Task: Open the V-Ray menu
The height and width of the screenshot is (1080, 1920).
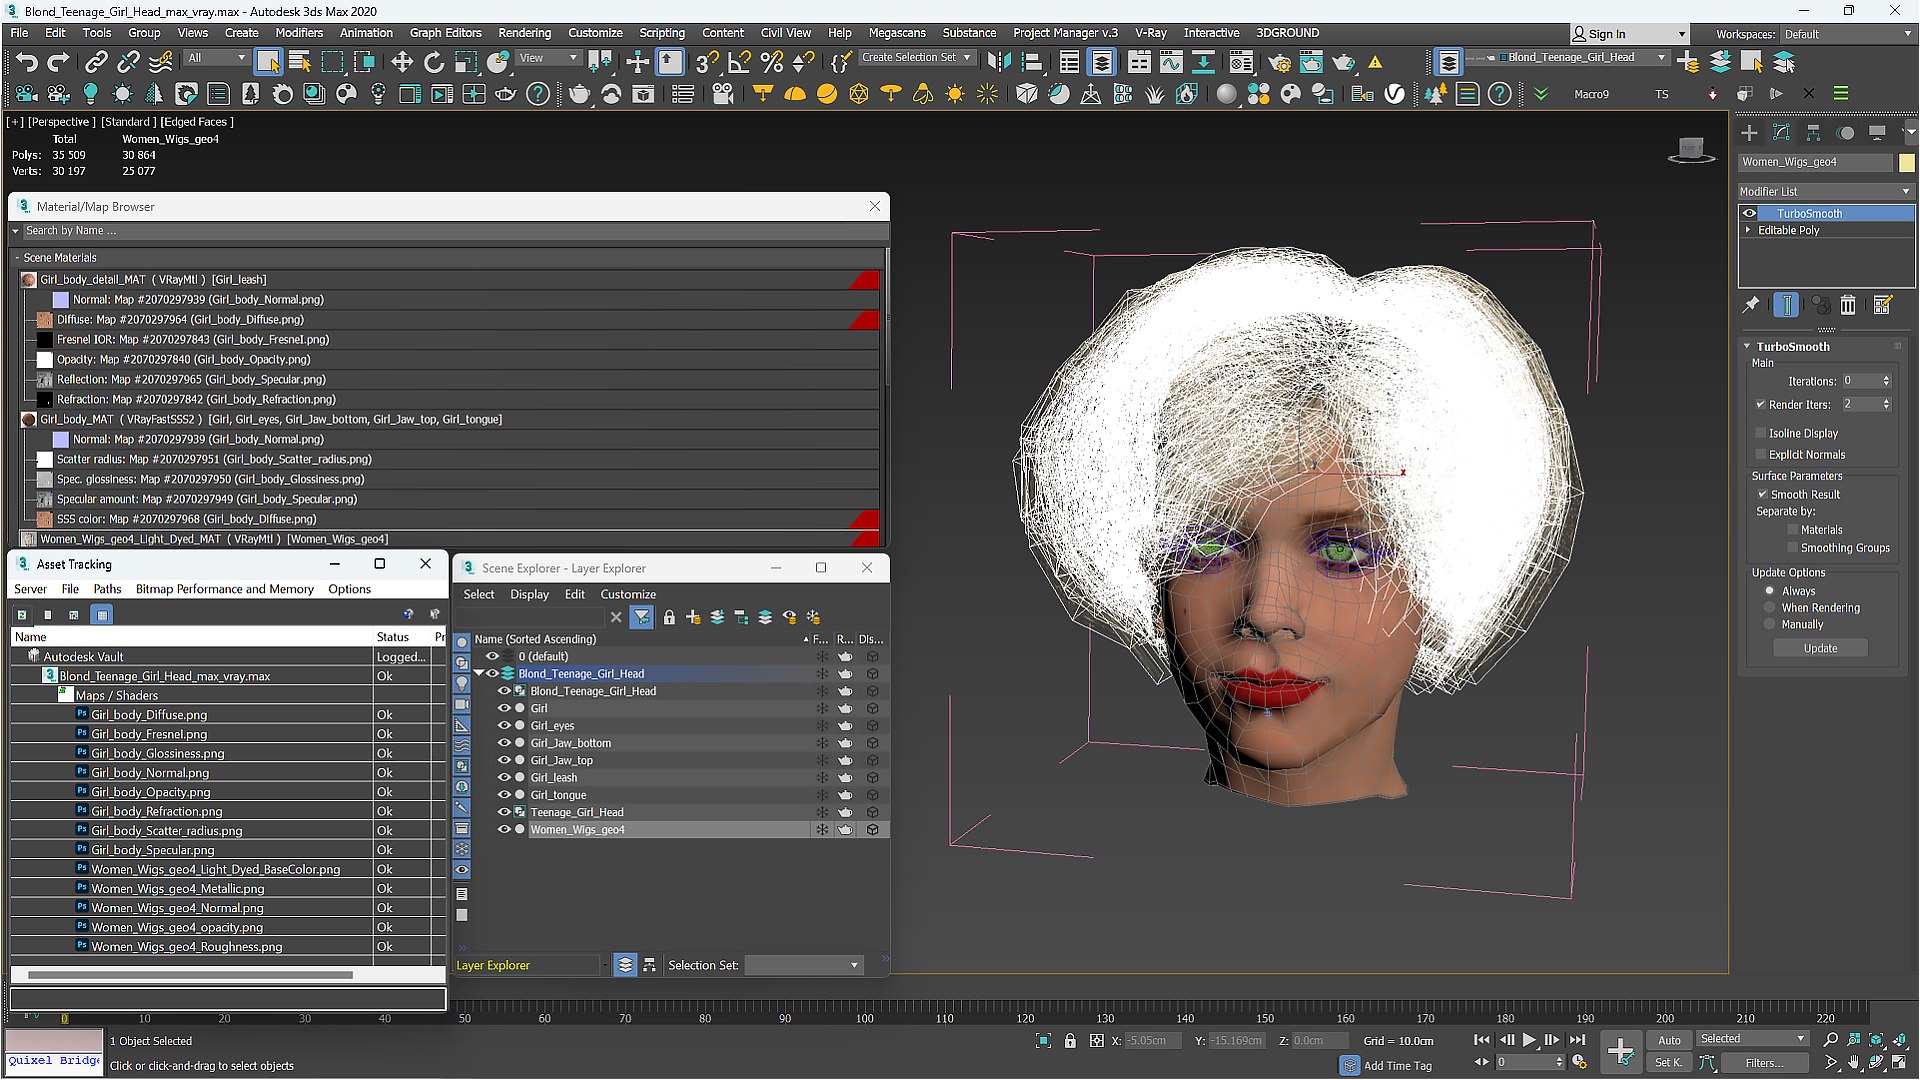Action: click(1150, 33)
